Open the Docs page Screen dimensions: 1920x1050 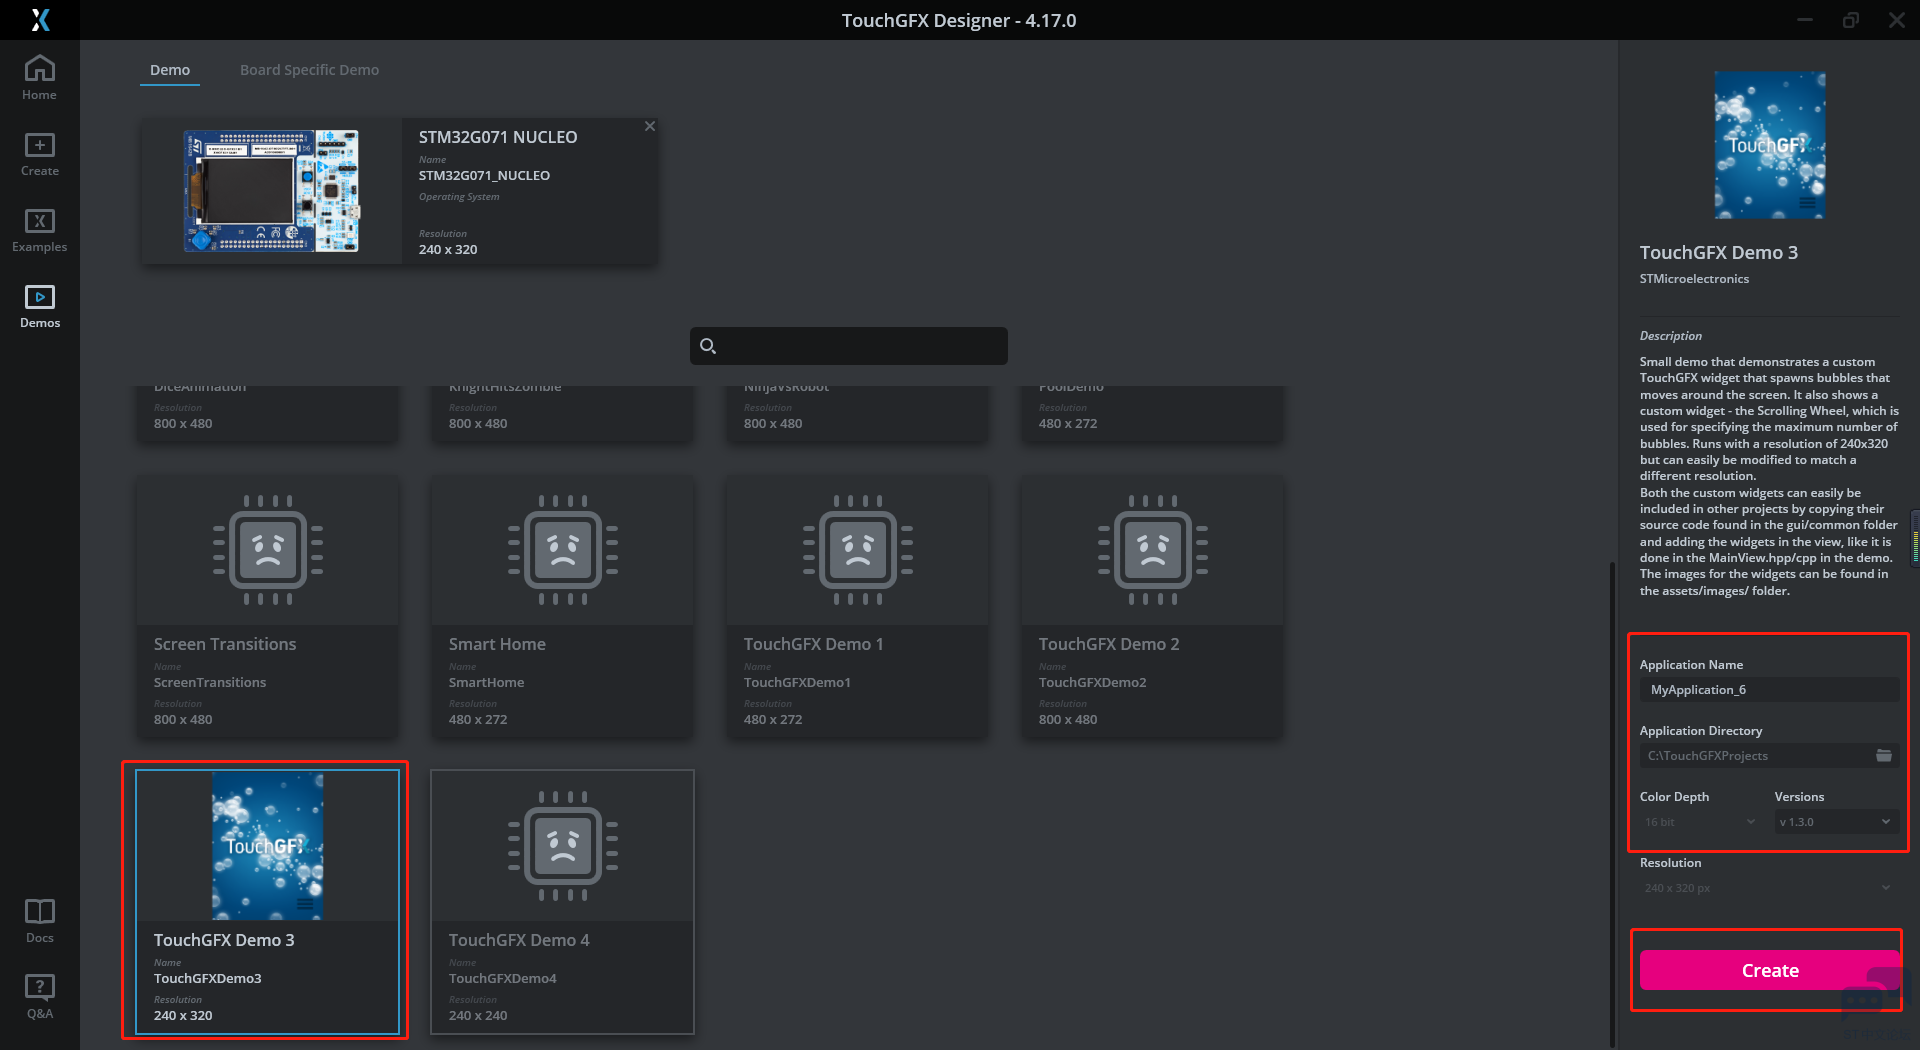(x=40, y=921)
